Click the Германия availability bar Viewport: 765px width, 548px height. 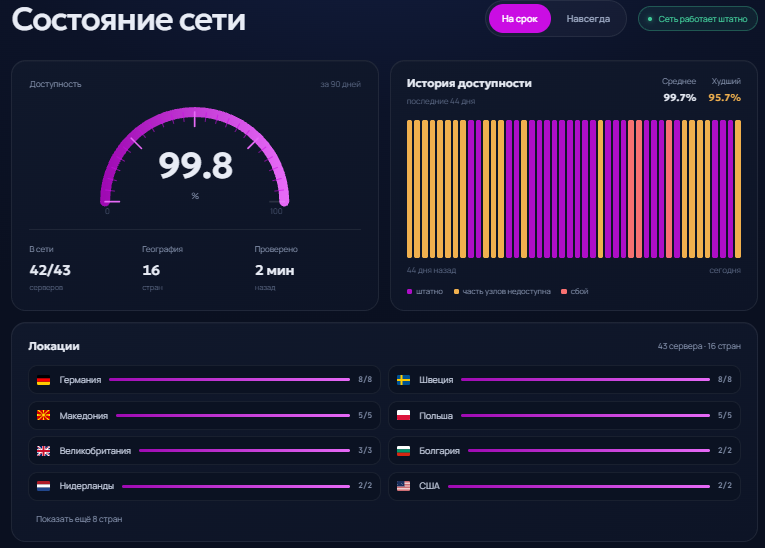pos(229,380)
